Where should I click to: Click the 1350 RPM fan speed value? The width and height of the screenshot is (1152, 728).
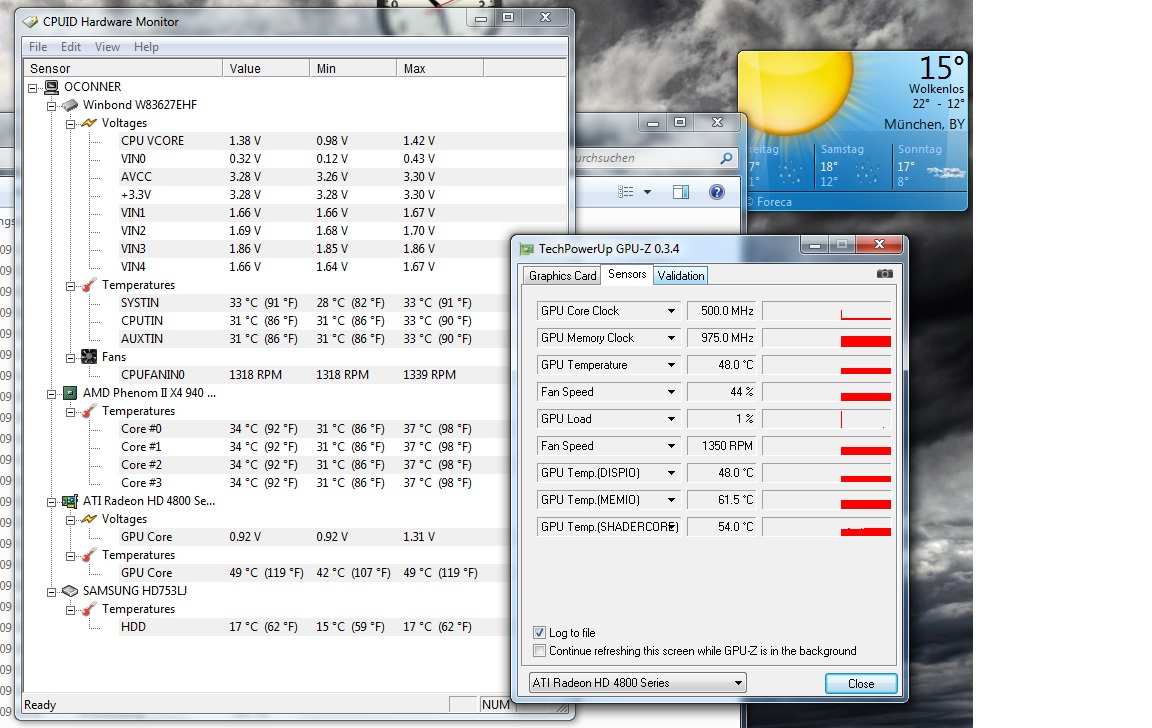pyautogui.click(x=722, y=446)
